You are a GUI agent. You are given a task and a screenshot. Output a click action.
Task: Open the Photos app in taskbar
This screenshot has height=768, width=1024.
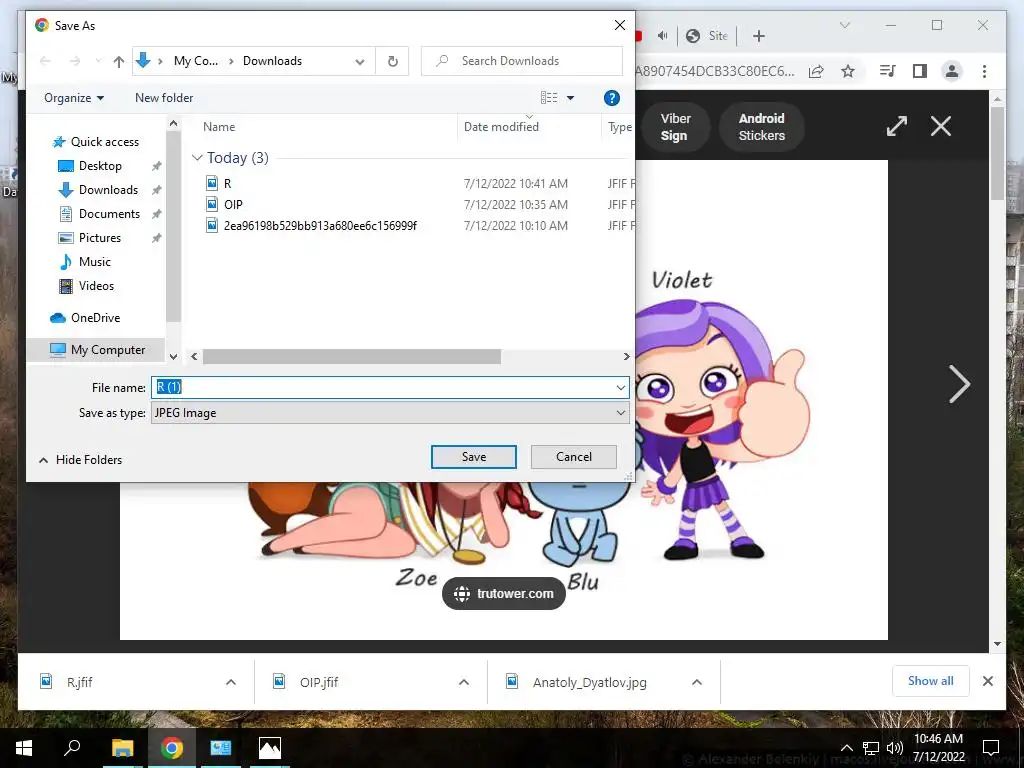pyautogui.click(x=269, y=748)
